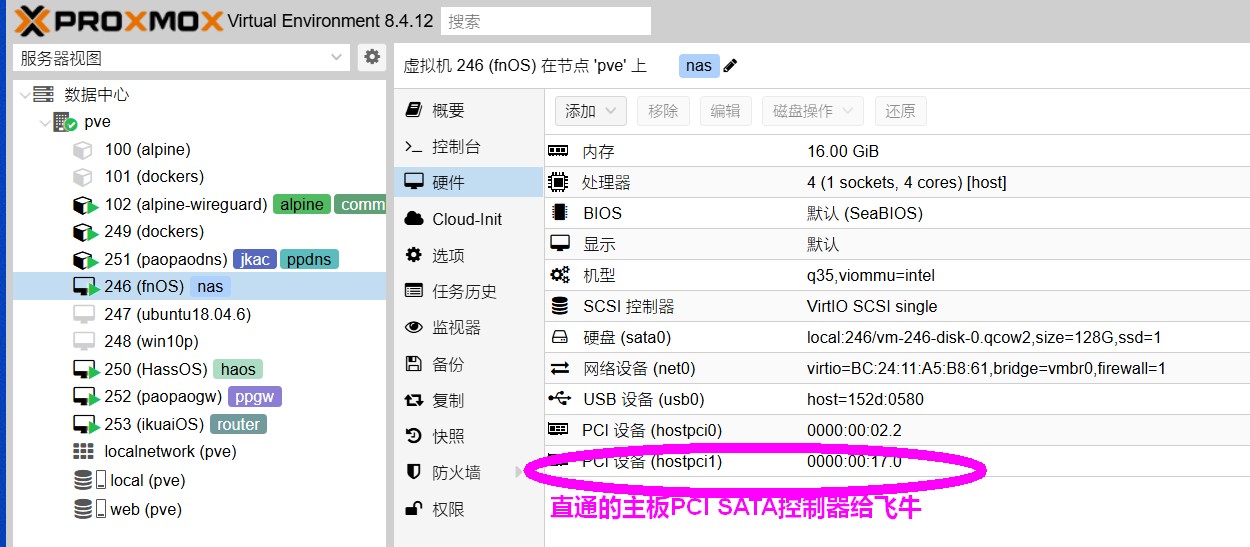Select VM 248 (win10p)
This screenshot has width=1250, height=547.
pyautogui.click(x=151, y=341)
